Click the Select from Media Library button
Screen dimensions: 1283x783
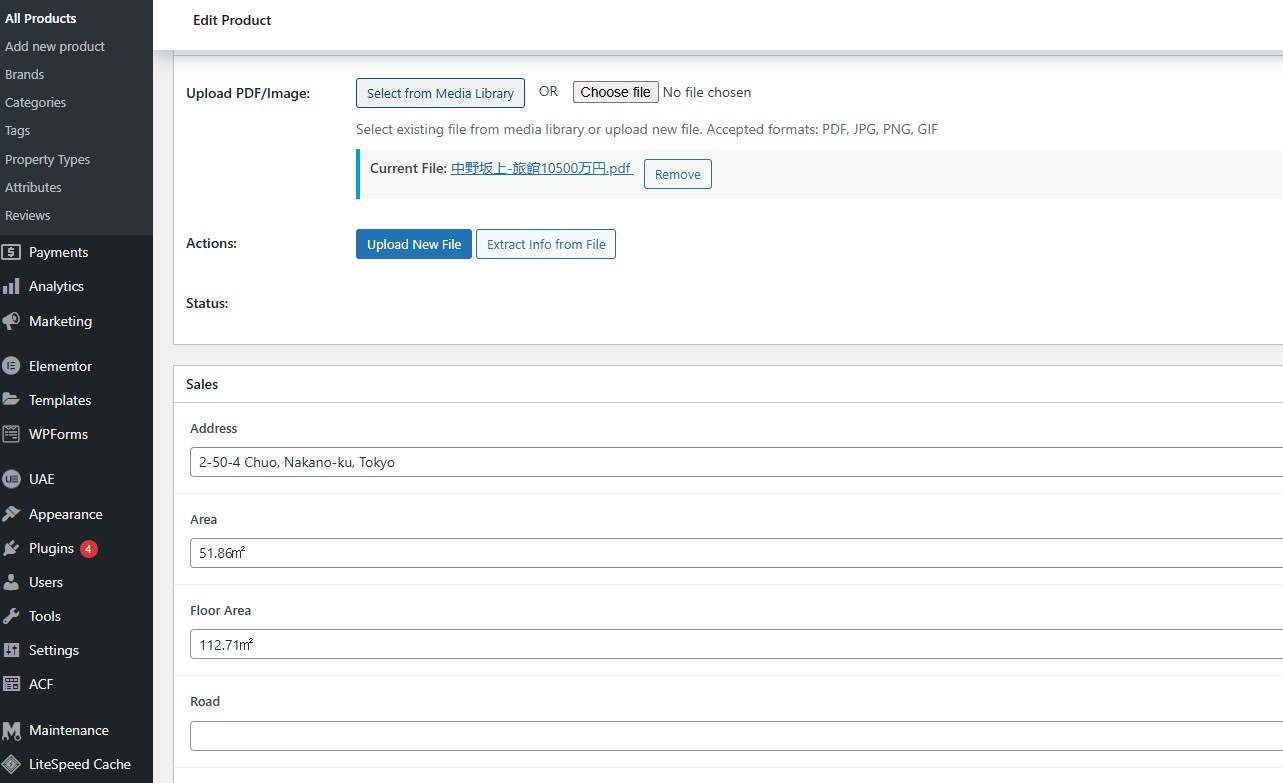(x=440, y=93)
